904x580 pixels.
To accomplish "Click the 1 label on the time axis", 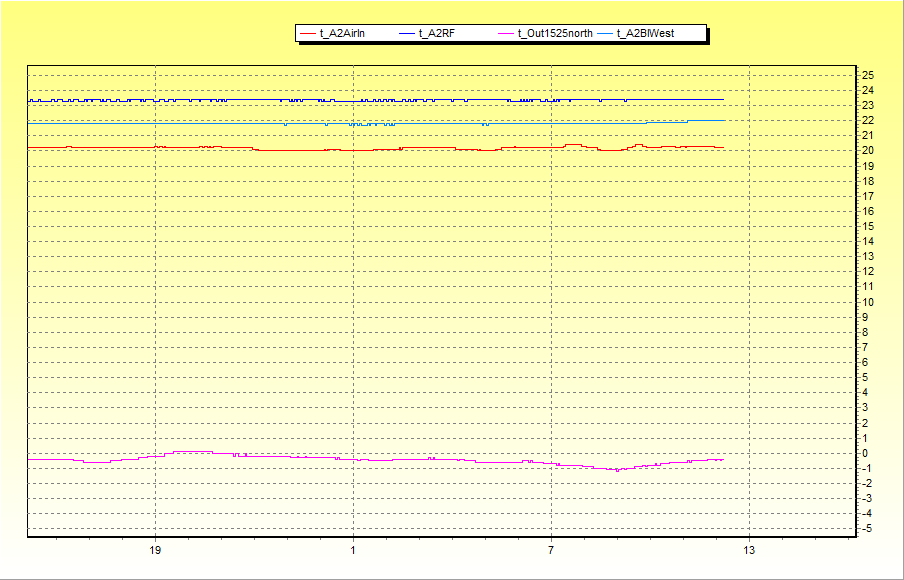I will pyautogui.click(x=353, y=550).
